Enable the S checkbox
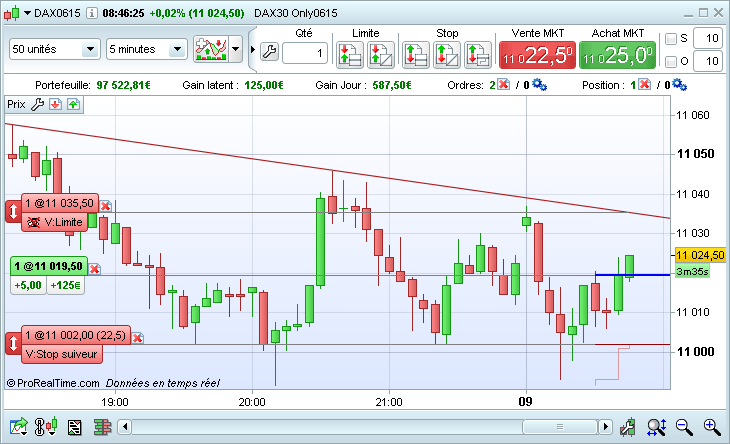Screen dimensions: 730x444 click(x=670, y=39)
